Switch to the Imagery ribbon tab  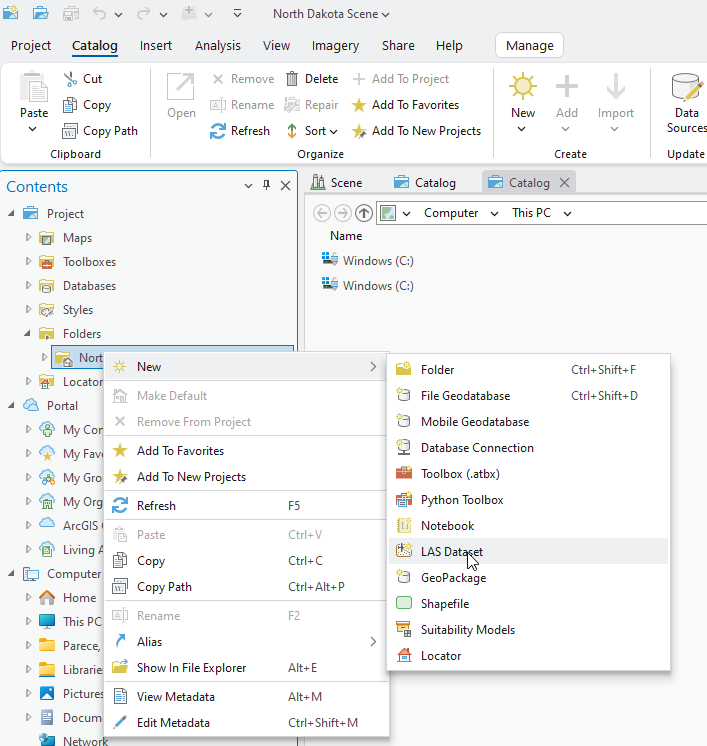pos(335,46)
